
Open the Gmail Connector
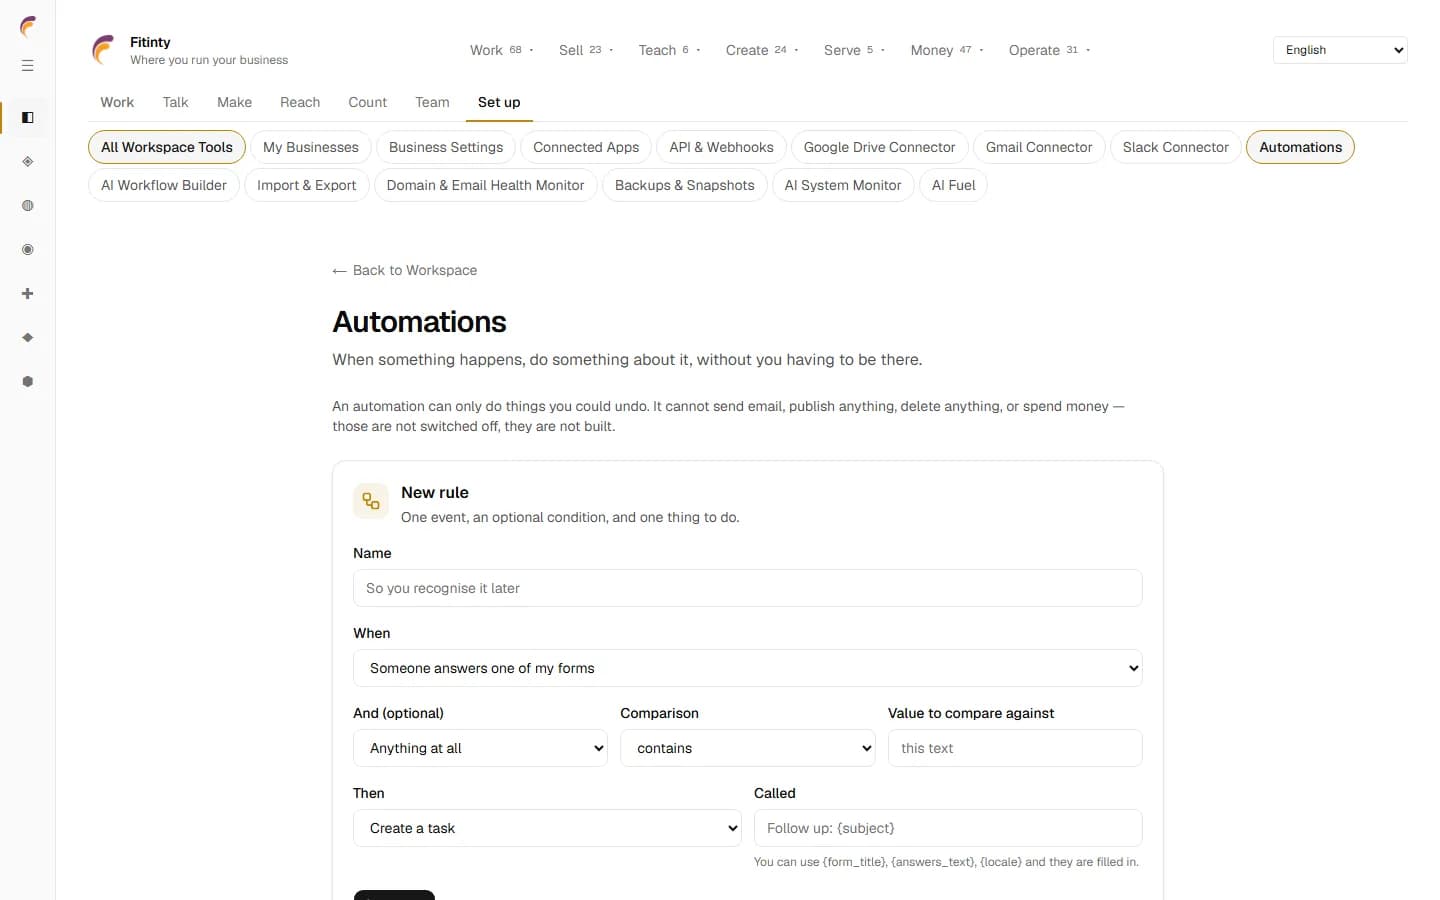(x=1039, y=147)
